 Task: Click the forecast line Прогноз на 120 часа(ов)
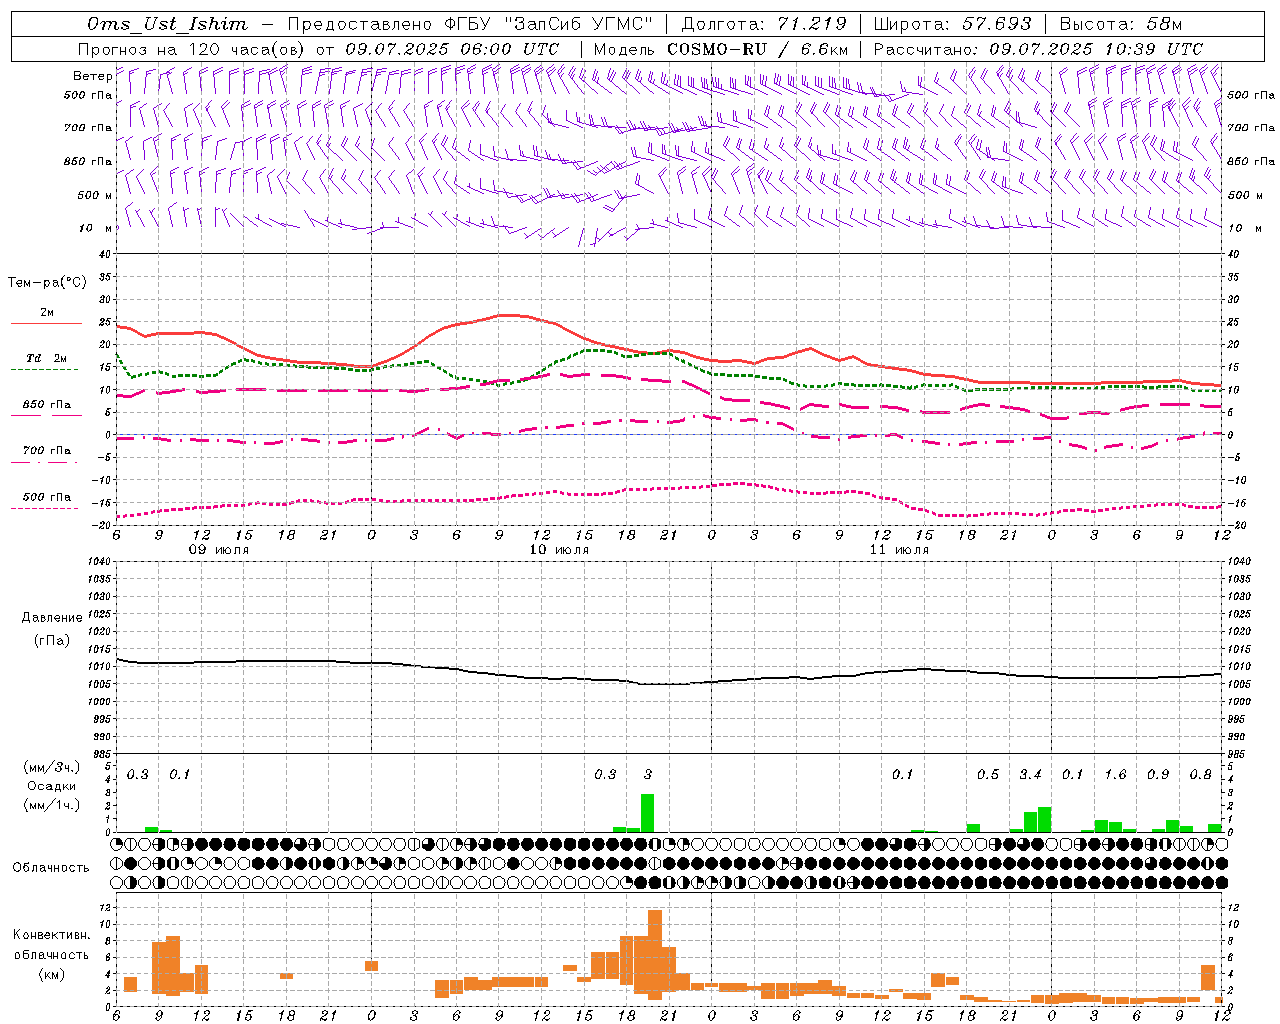click(193, 49)
